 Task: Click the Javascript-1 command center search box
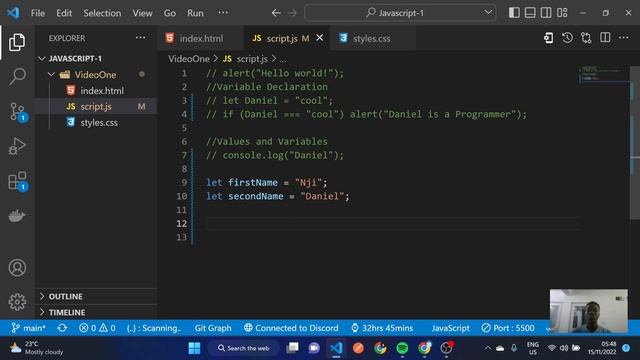coord(400,13)
